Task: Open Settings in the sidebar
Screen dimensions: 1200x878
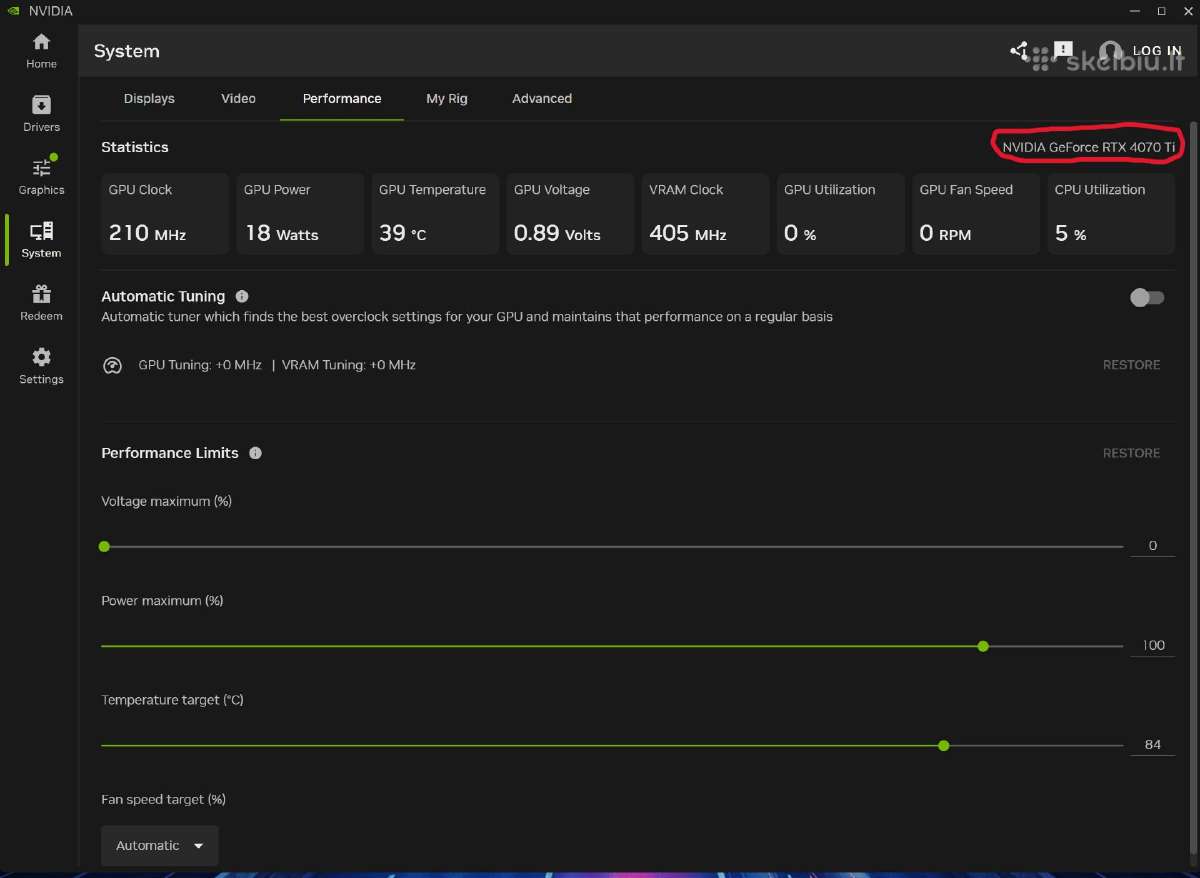Action: click(41, 366)
